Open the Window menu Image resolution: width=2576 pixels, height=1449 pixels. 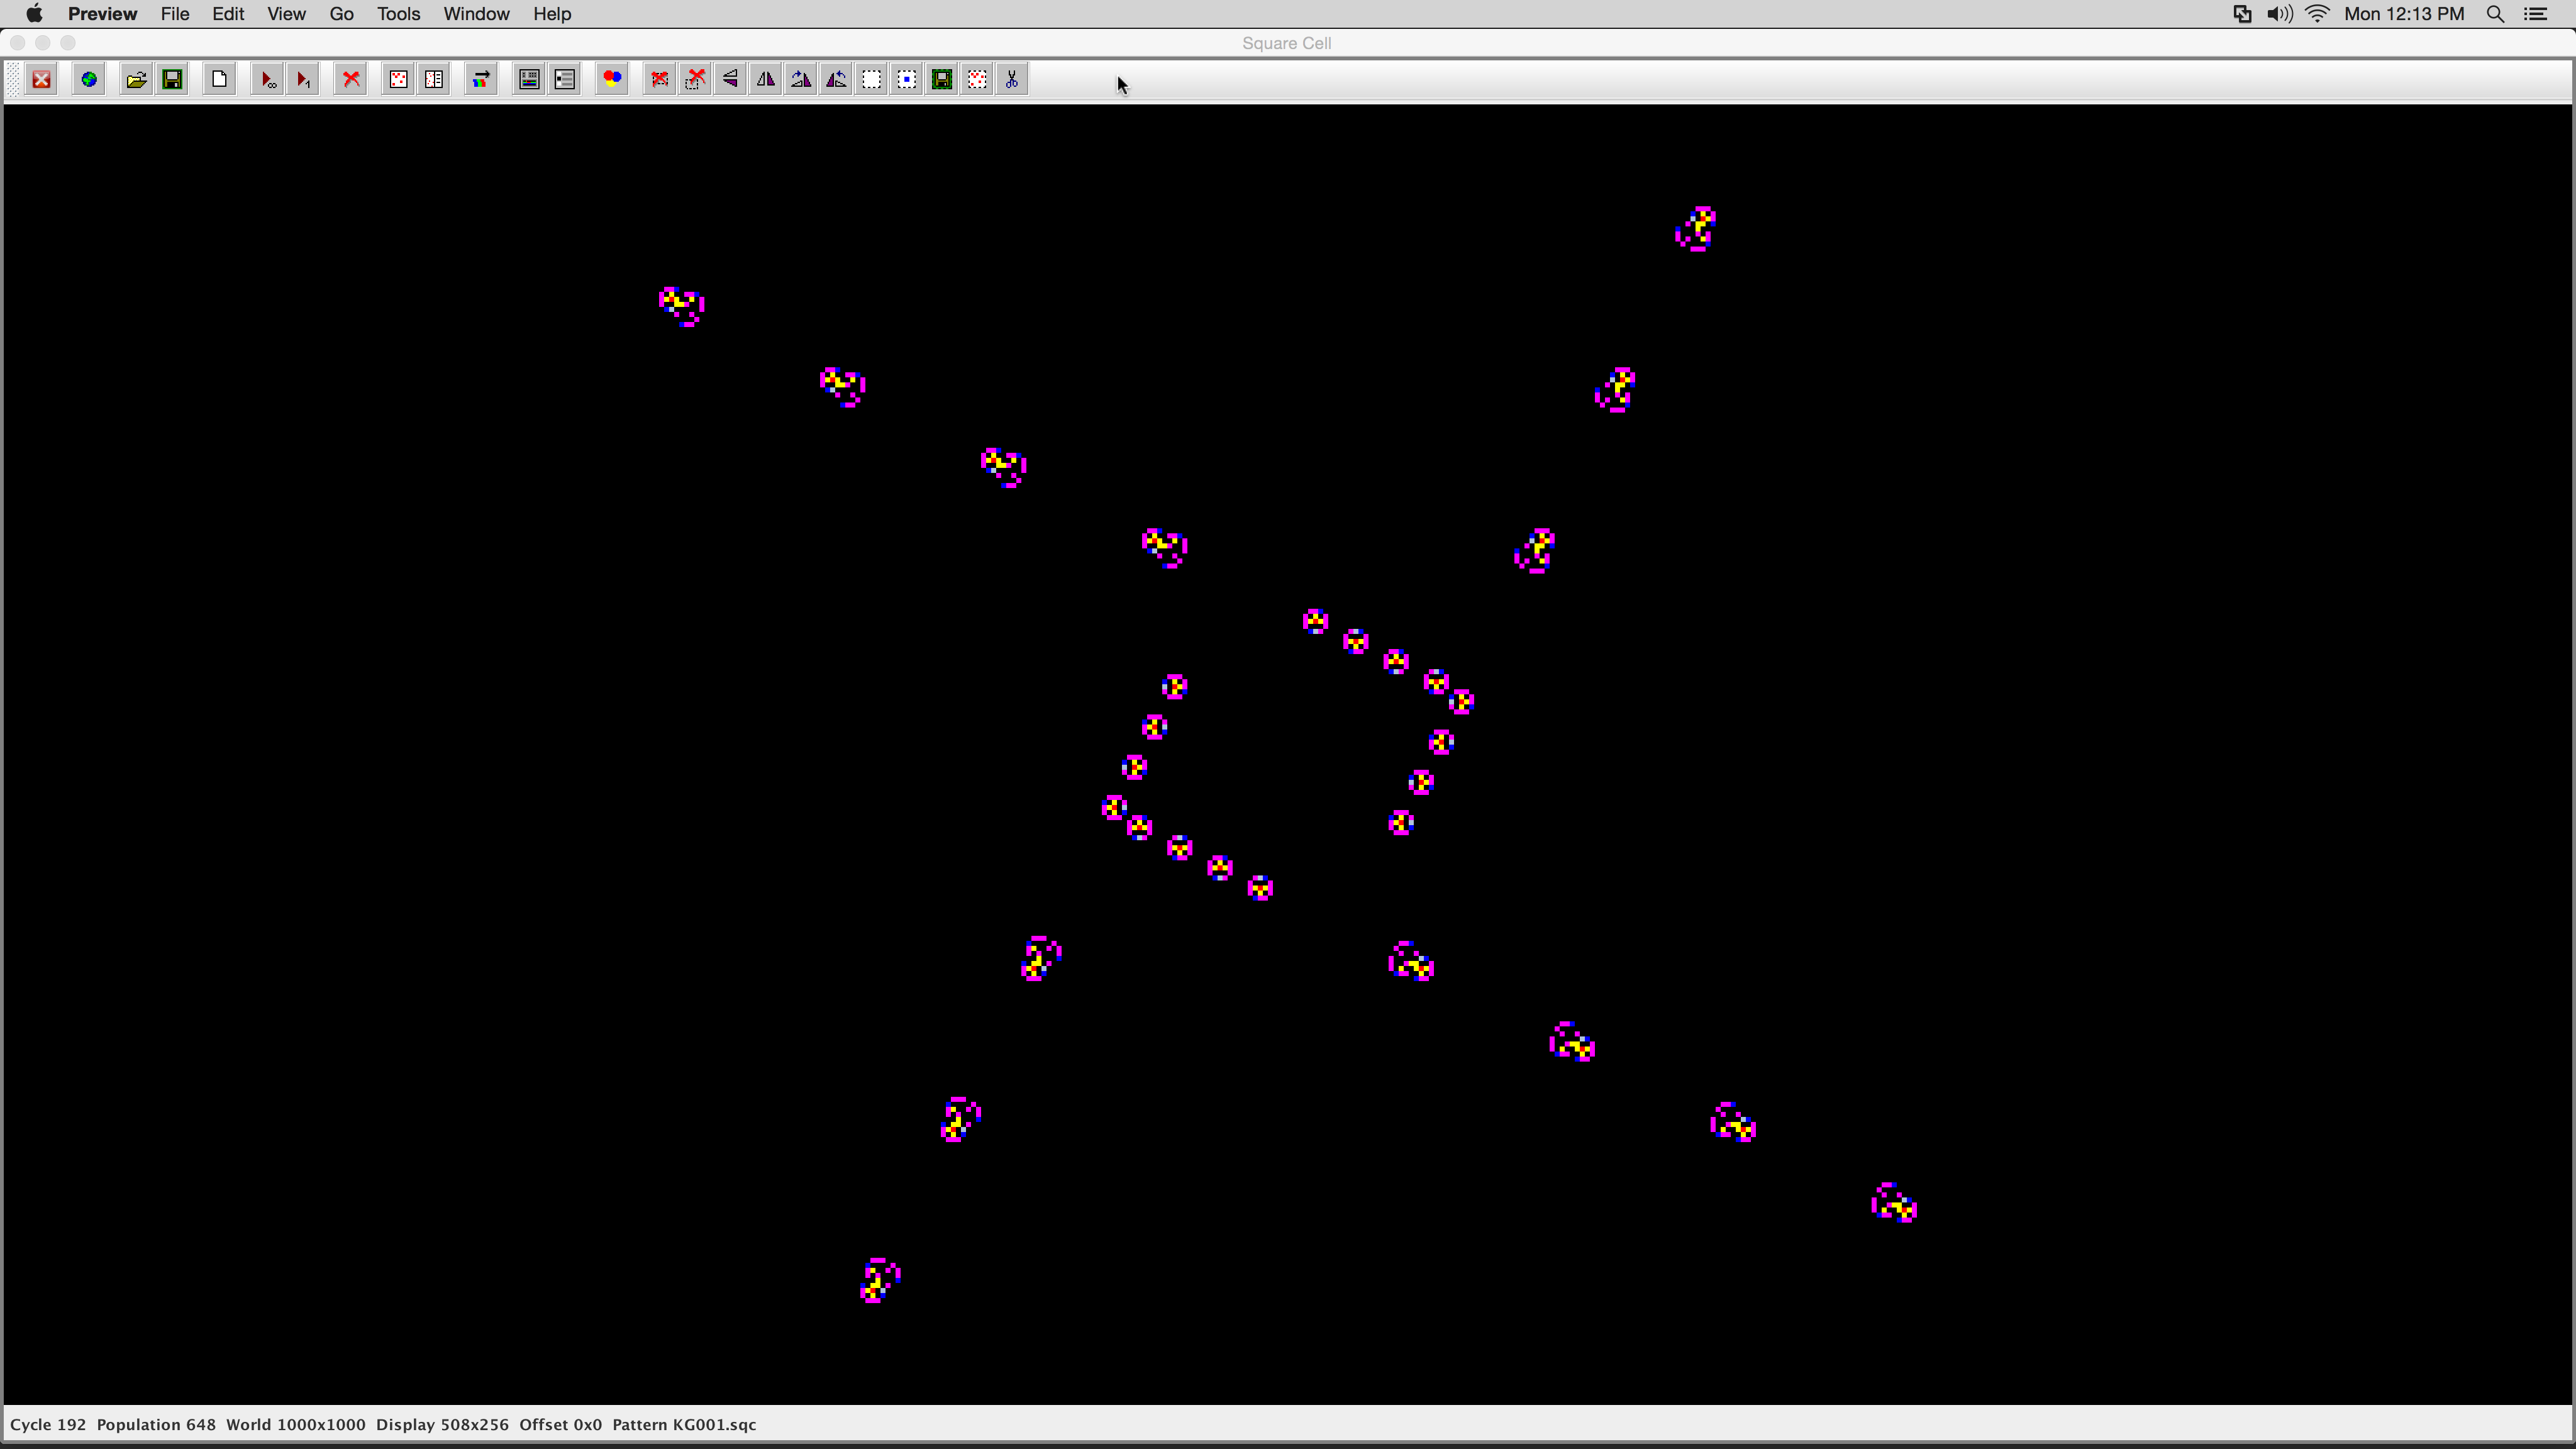click(476, 14)
